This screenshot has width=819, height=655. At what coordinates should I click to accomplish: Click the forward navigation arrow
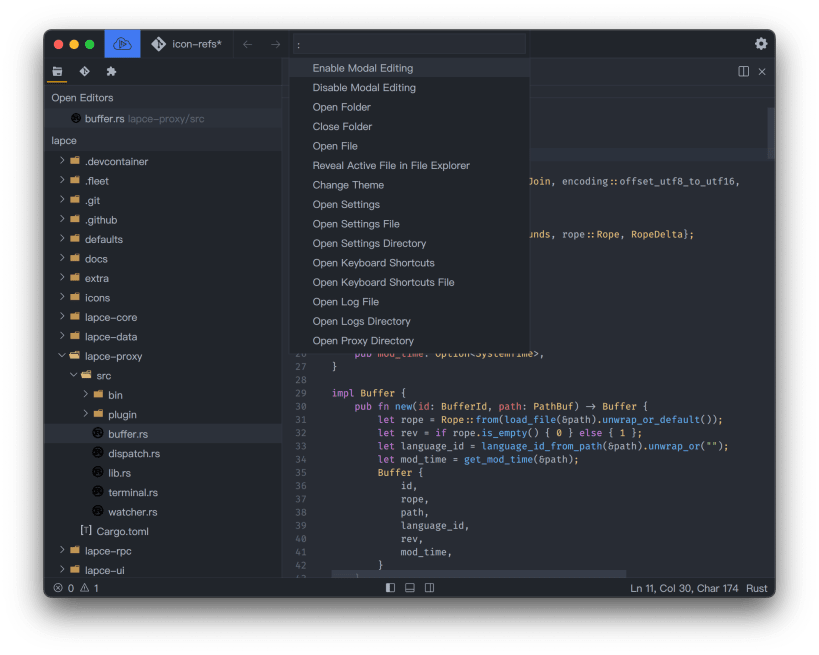(x=273, y=44)
